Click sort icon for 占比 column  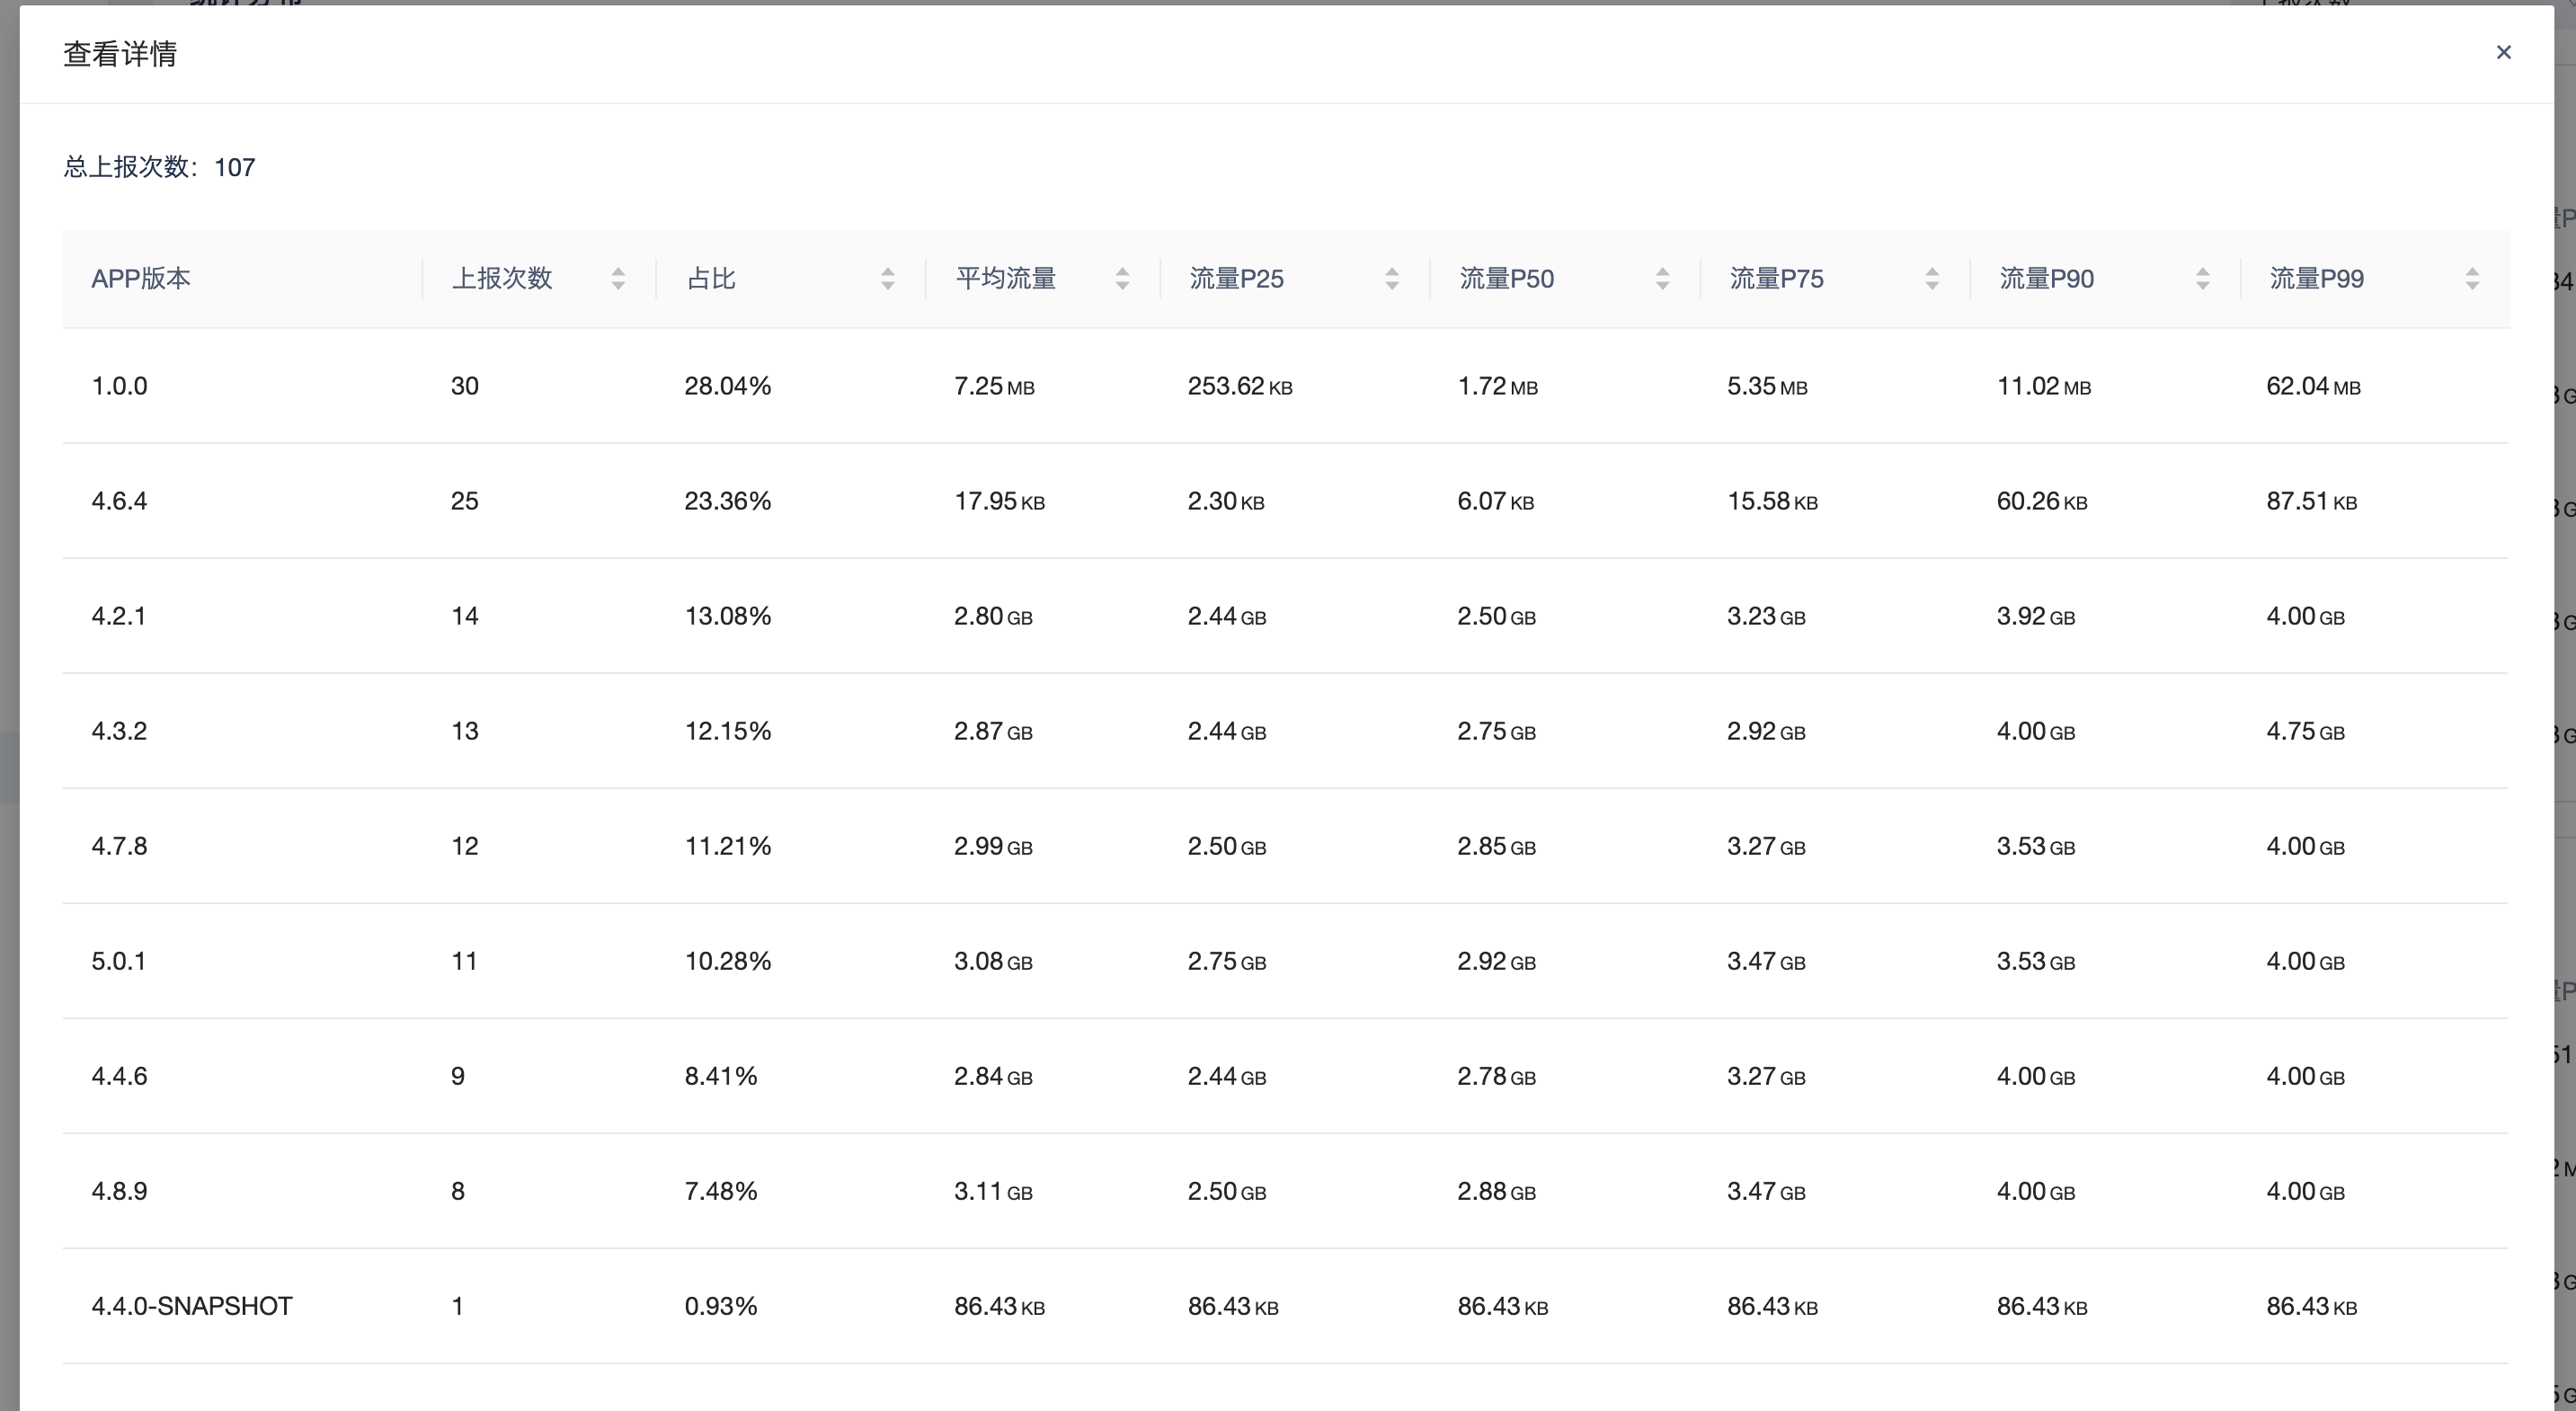(x=887, y=279)
